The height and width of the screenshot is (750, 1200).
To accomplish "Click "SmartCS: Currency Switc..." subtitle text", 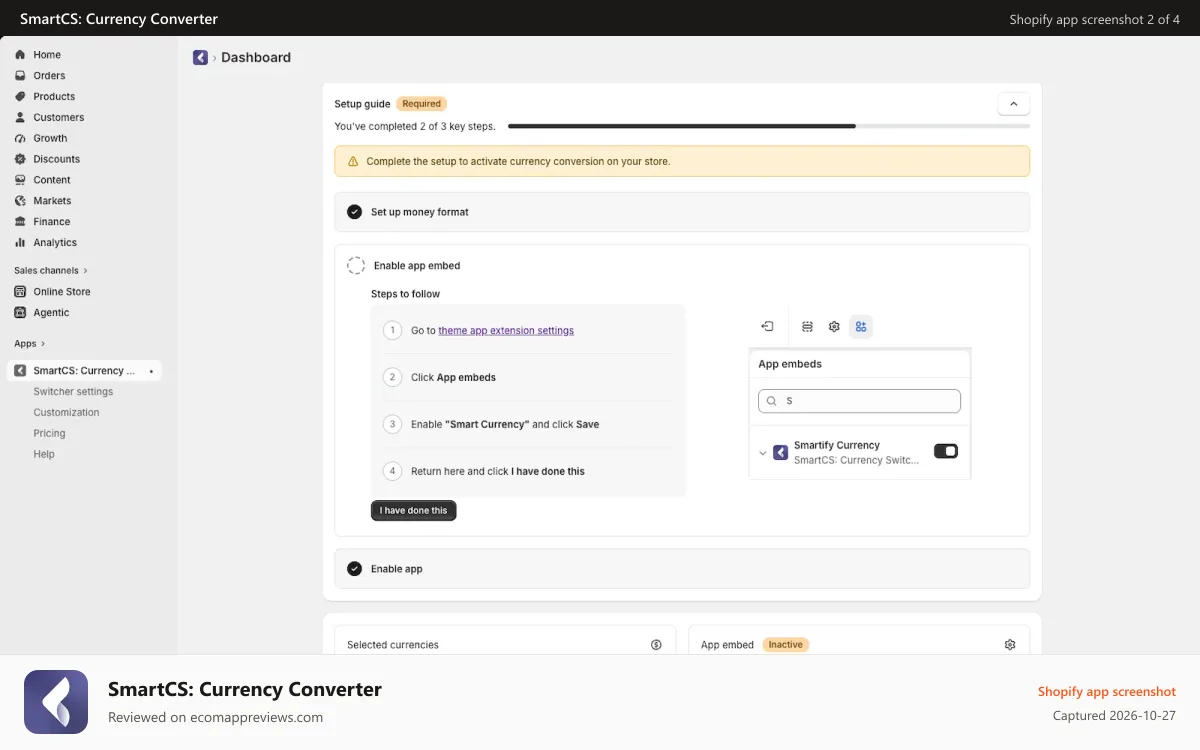I will (856, 461).
